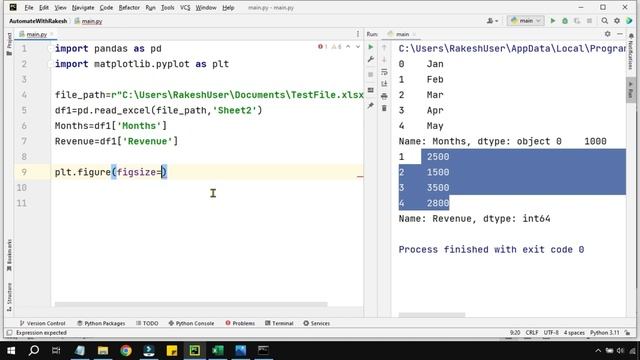The height and width of the screenshot is (360, 640).
Task: Open the main run configuration dropdown
Action: [x=526, y=21]
